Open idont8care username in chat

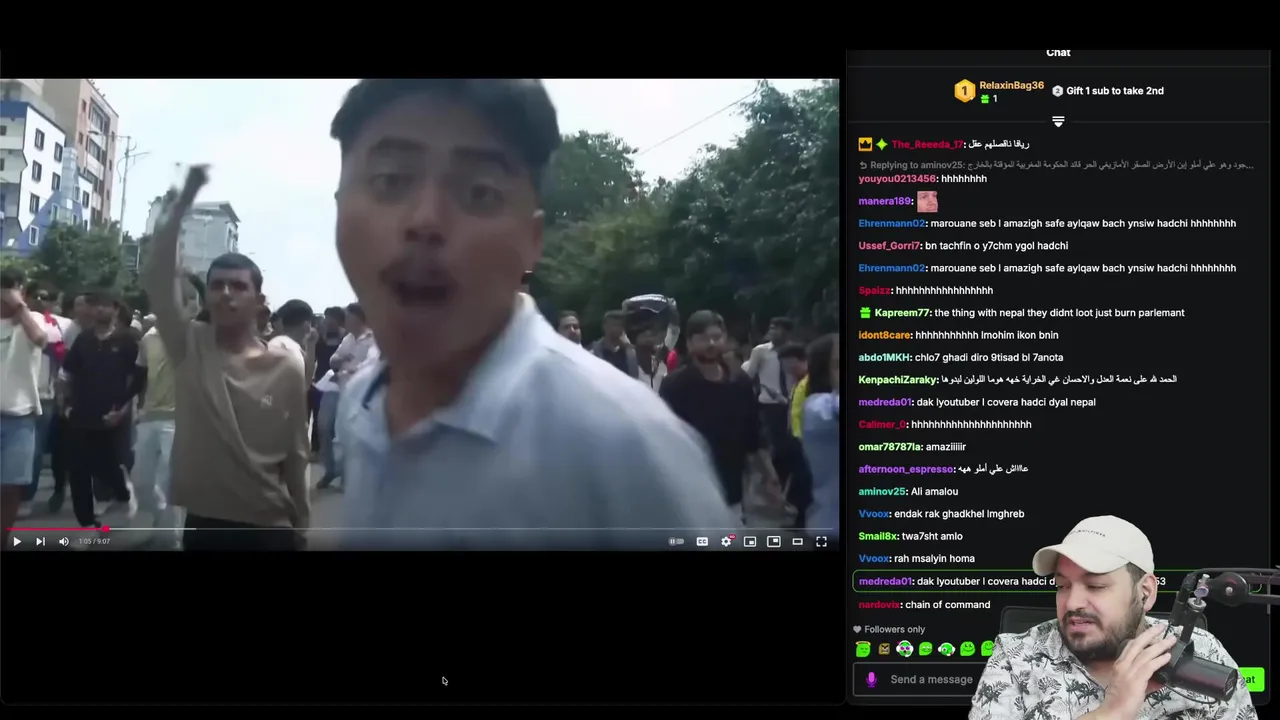pyautogui.click(x=884, y=335)
